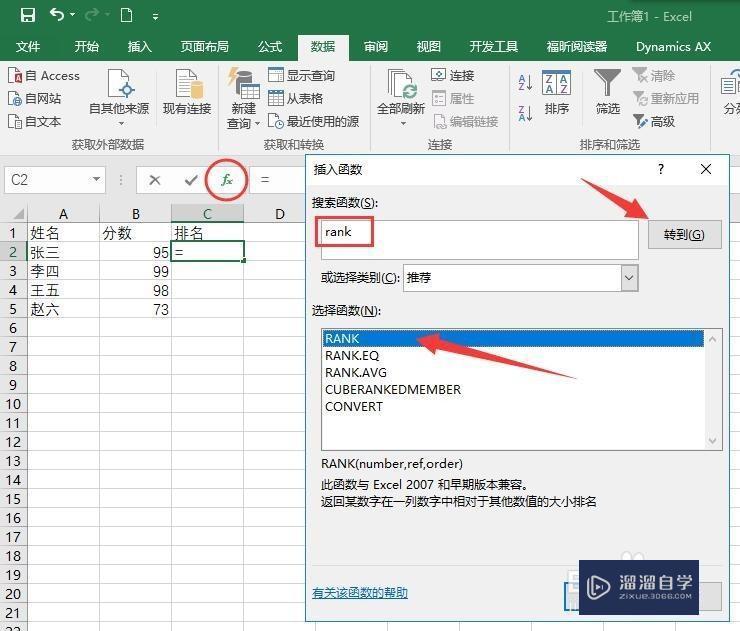Import data 自网站

click(34, 98)
